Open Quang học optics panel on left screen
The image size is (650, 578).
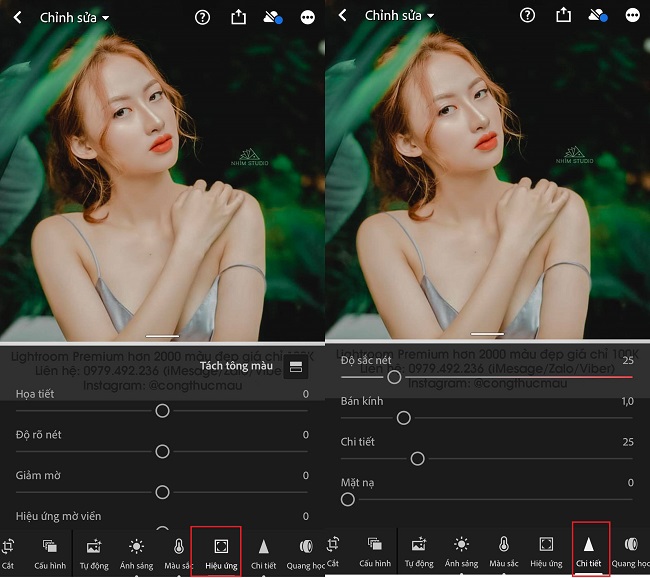coord(306,554)
